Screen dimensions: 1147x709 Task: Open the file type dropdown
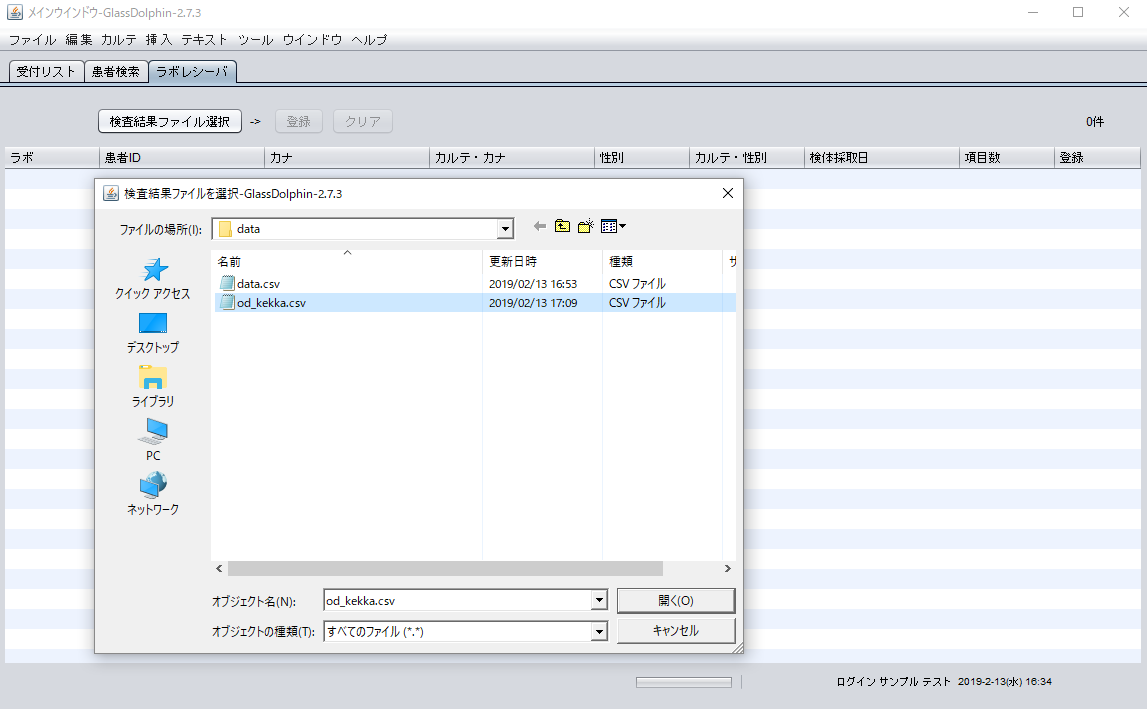click(599, 632)
